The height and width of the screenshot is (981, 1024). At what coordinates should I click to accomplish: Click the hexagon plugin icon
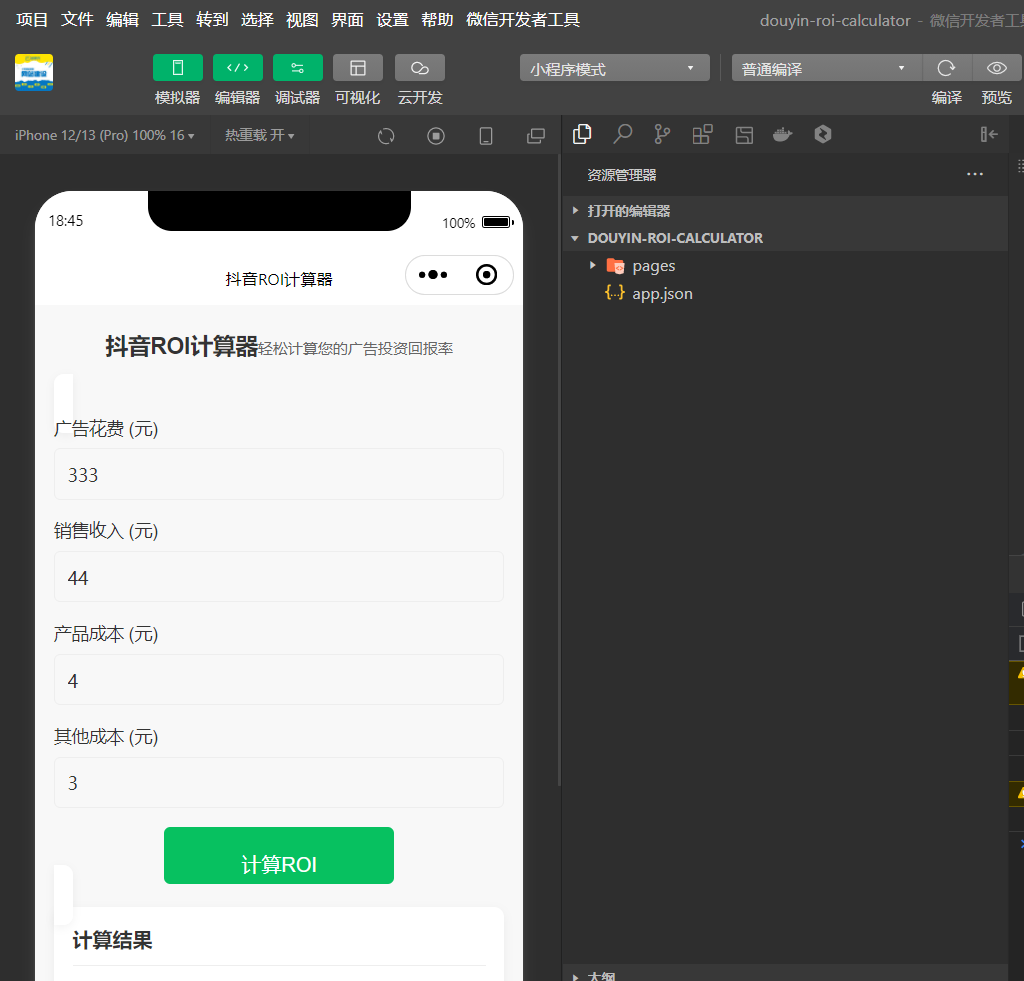(x=823, y=135)
